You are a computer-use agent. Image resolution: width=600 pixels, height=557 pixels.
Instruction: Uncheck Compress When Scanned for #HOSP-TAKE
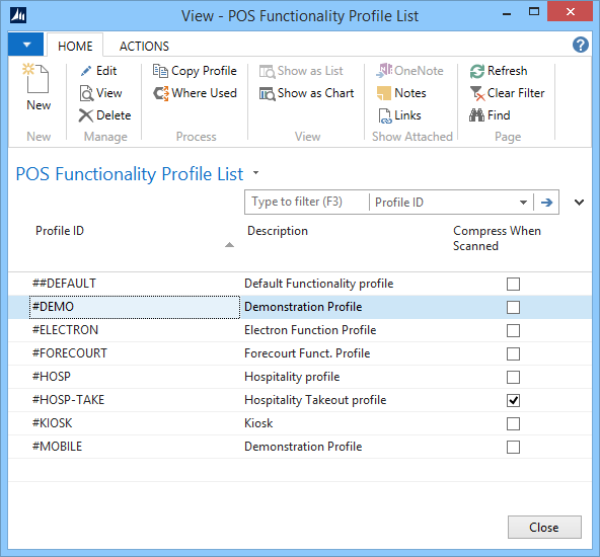coord(514,400)
